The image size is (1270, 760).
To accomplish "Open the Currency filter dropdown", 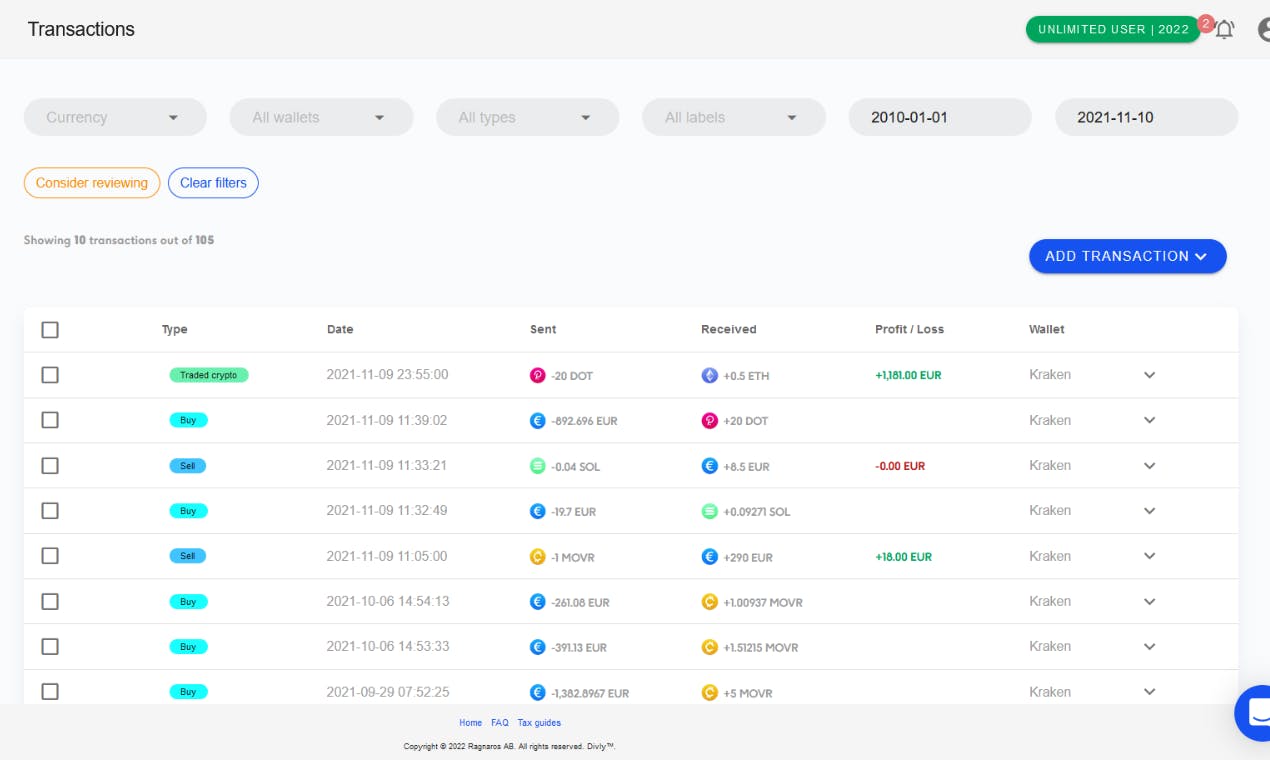I will (115, 117).
